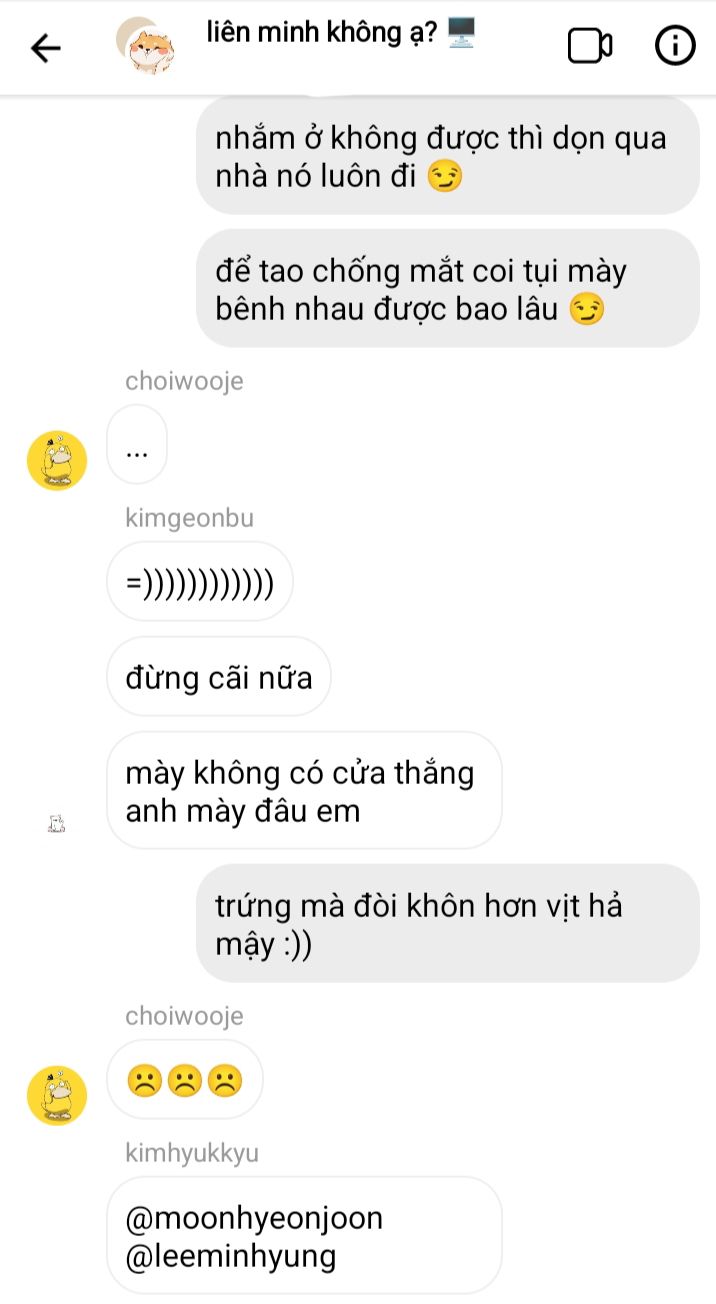Image resolution: width=716 pixels, height=1304 pixels.
Task: Tap the back arrow icon
Action: pos(46,47)
